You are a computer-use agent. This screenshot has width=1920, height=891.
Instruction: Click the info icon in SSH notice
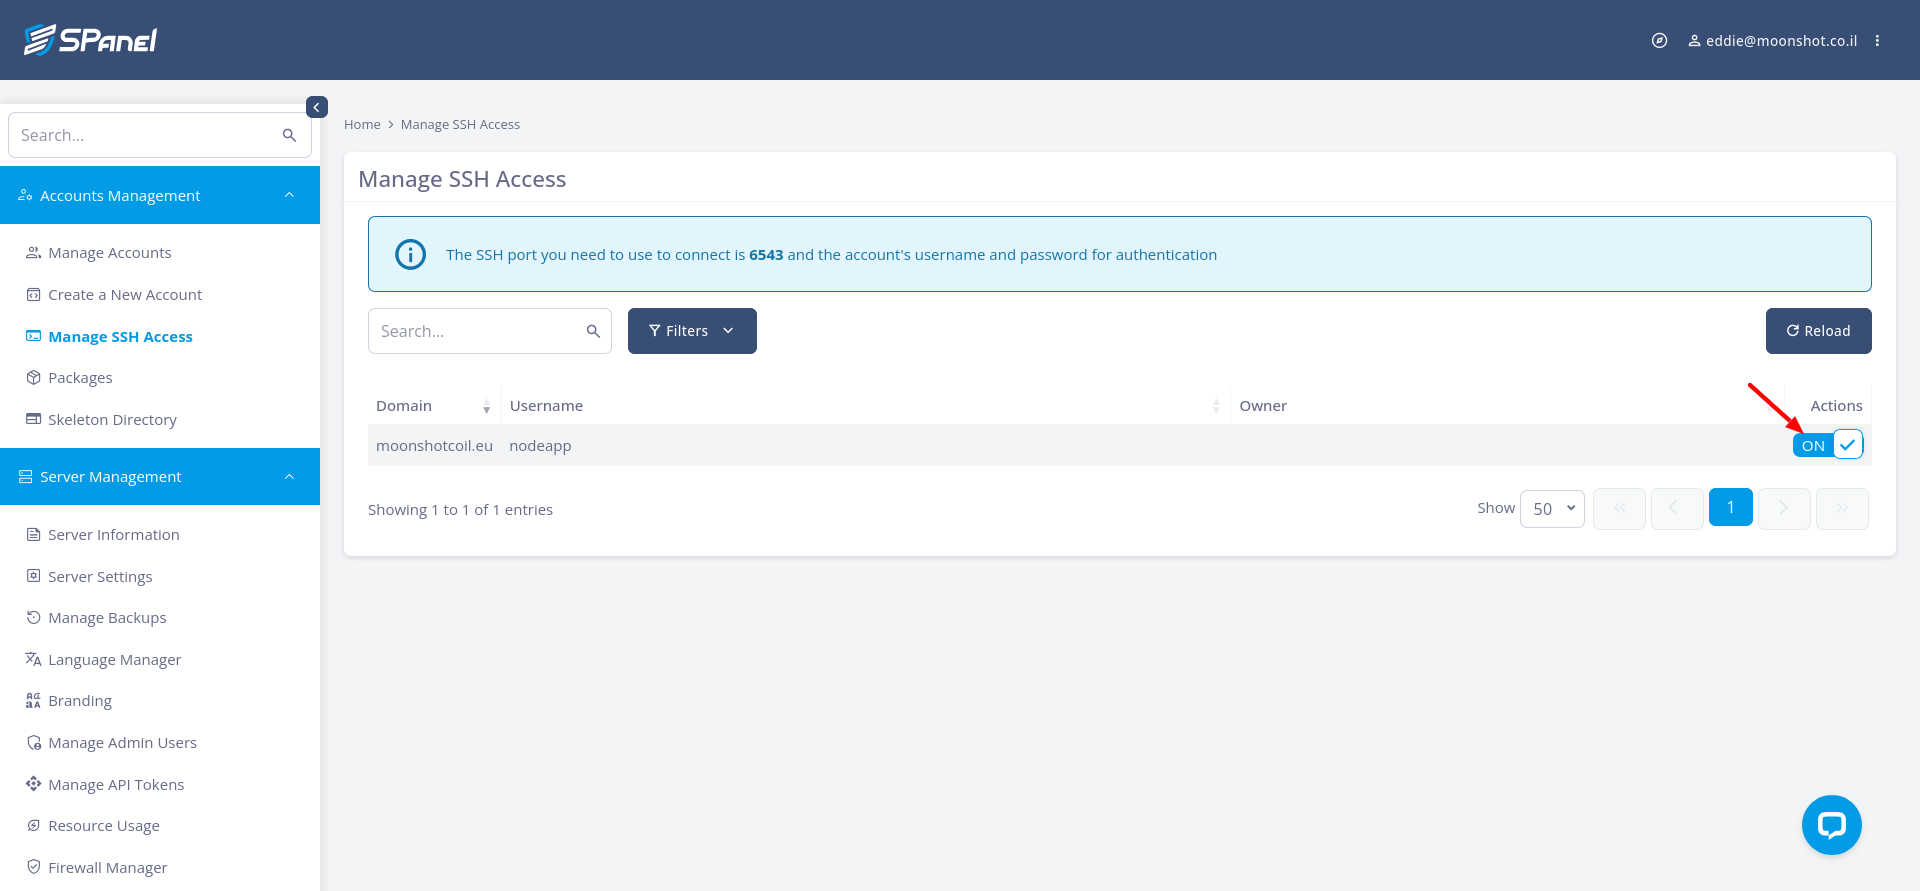click(x=410, y=254)
